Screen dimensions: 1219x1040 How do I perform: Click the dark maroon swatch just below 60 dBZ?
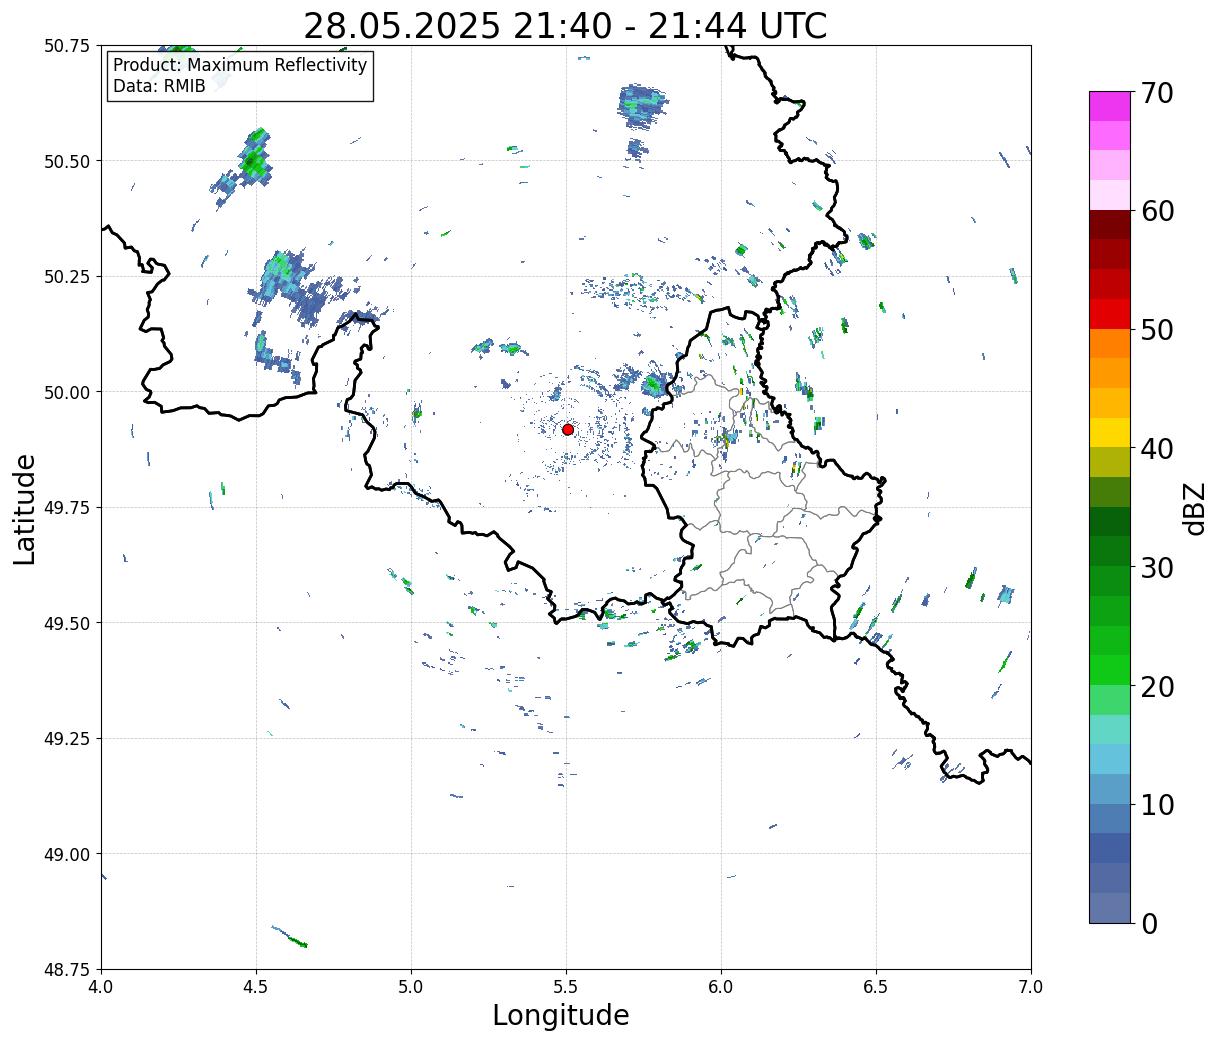1110,224
